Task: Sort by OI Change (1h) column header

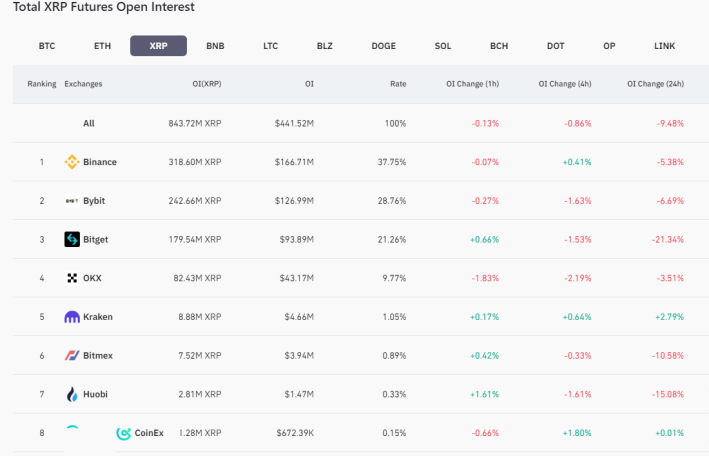Action: (473, 84)
